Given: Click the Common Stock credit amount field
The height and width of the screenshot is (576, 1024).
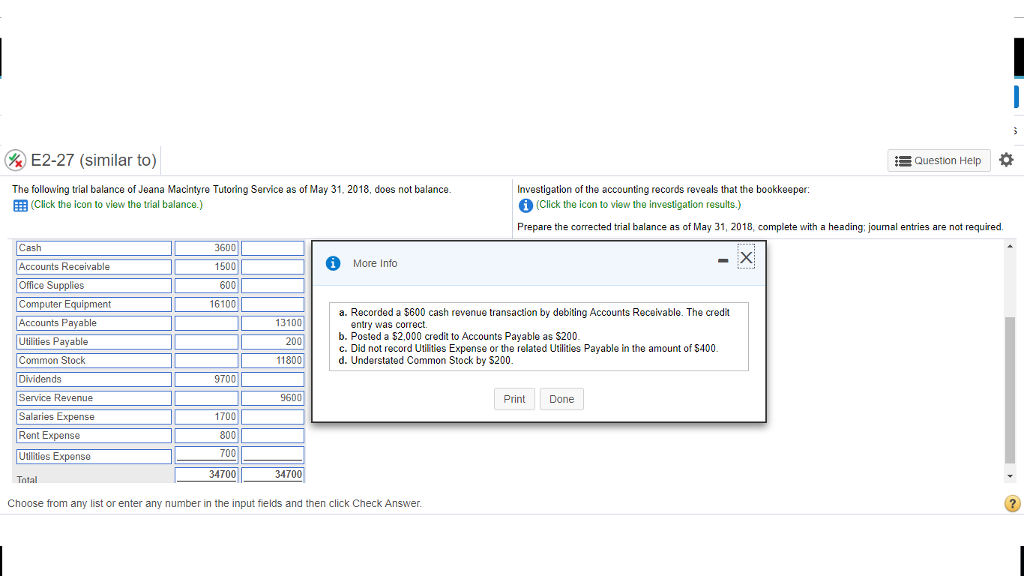Looking at the screenshot, I should click(x=273, y=361).
